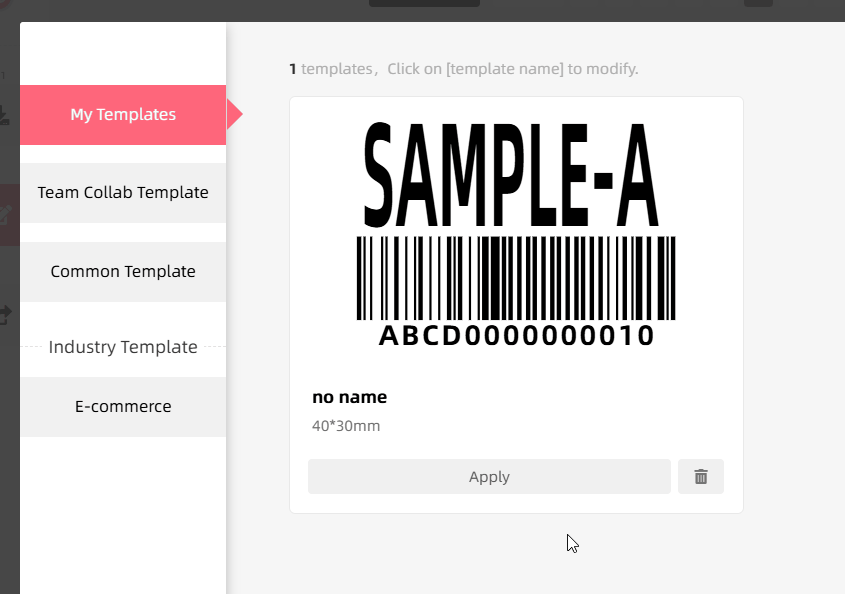Click the small dimmed button at top right
Image resolution: width=845 pixels, height=594 pixels.
coord(757,3)
